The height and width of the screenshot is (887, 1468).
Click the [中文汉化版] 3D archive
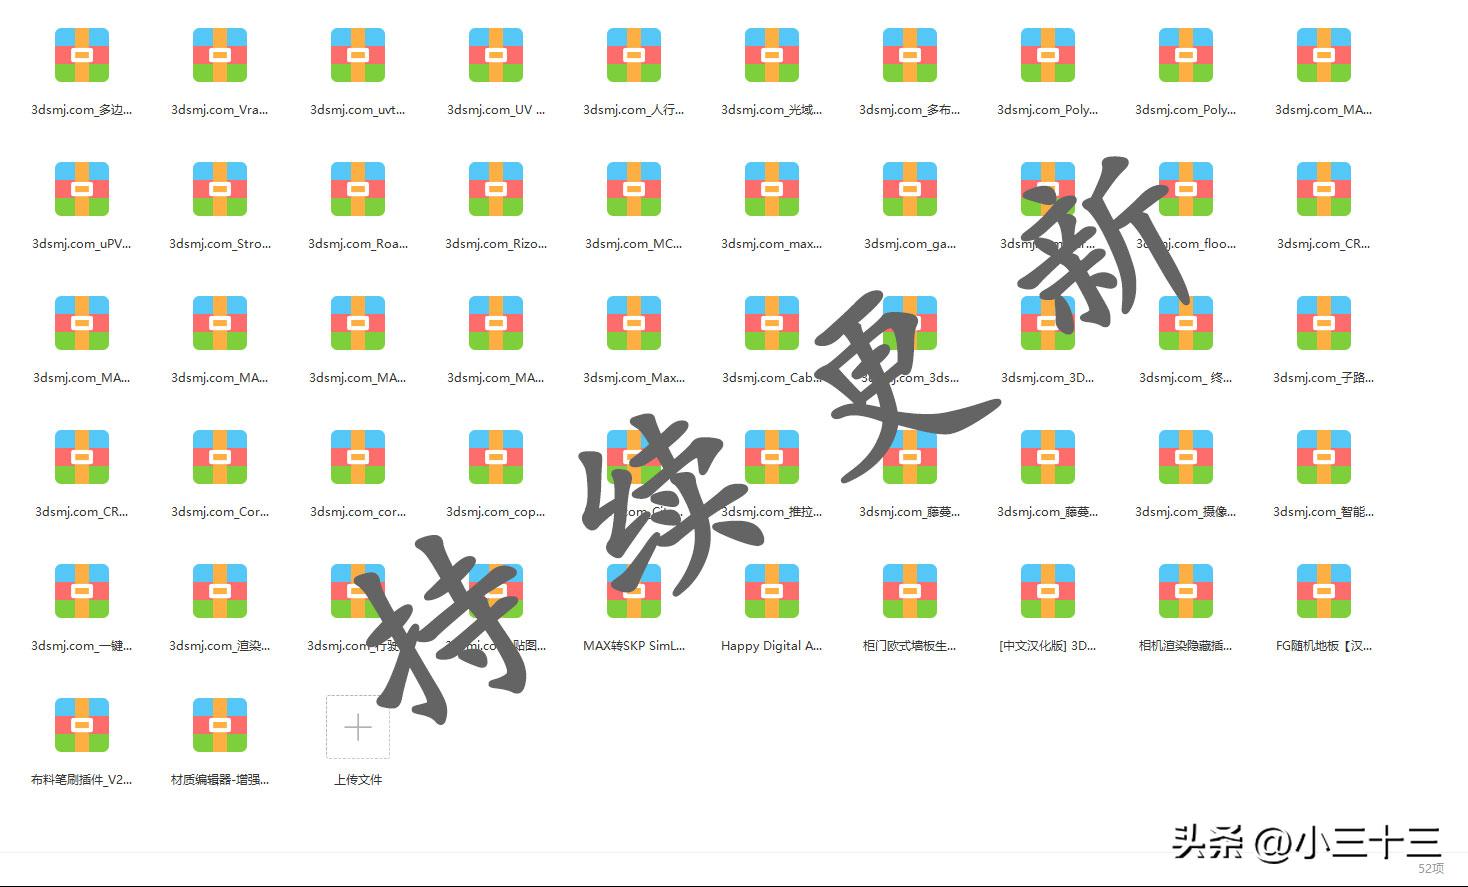click(1047, 590)
